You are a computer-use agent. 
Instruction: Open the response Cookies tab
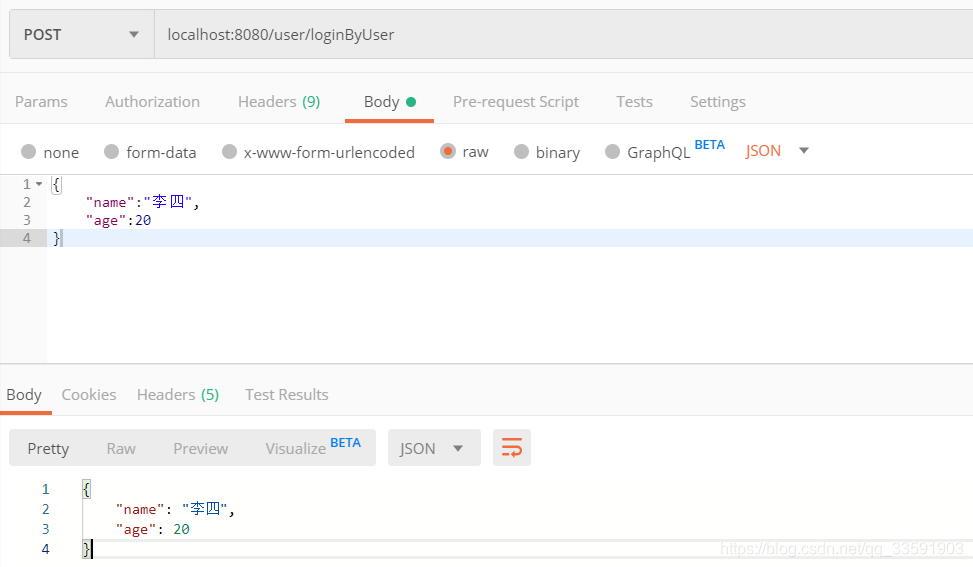click(89, 395)
